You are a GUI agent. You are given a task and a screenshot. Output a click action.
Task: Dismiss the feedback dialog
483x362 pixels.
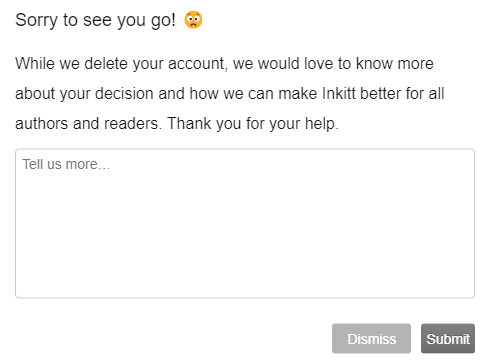pos(371,338)
